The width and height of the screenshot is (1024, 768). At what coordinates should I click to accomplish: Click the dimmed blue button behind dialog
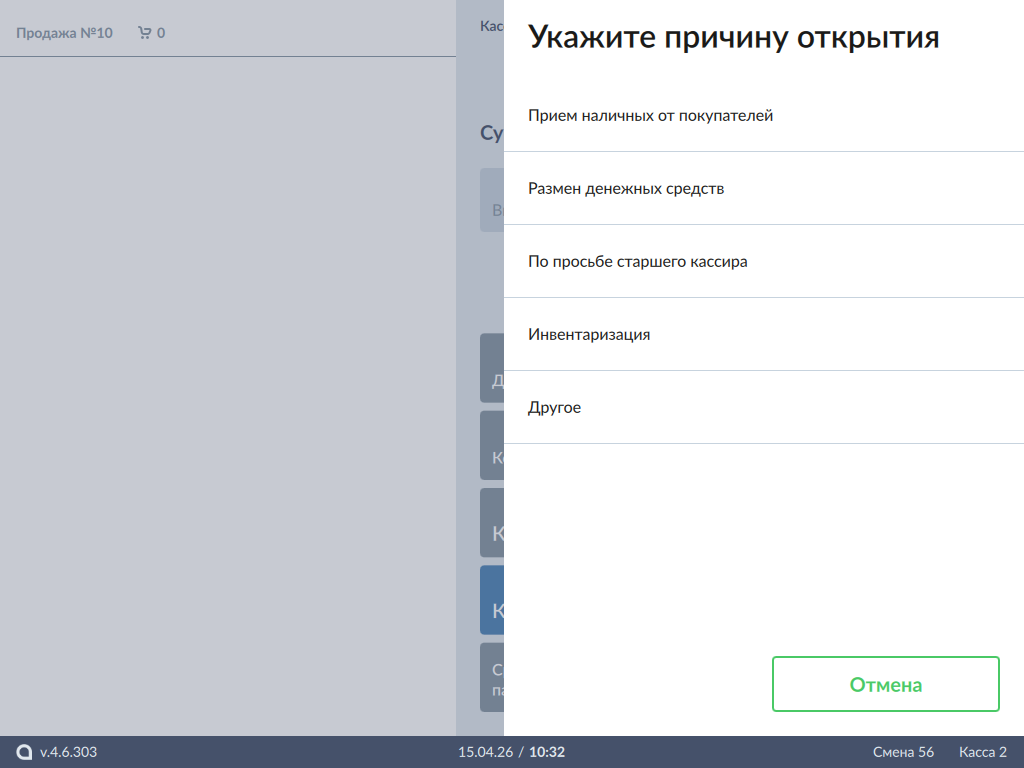point(492,600)
